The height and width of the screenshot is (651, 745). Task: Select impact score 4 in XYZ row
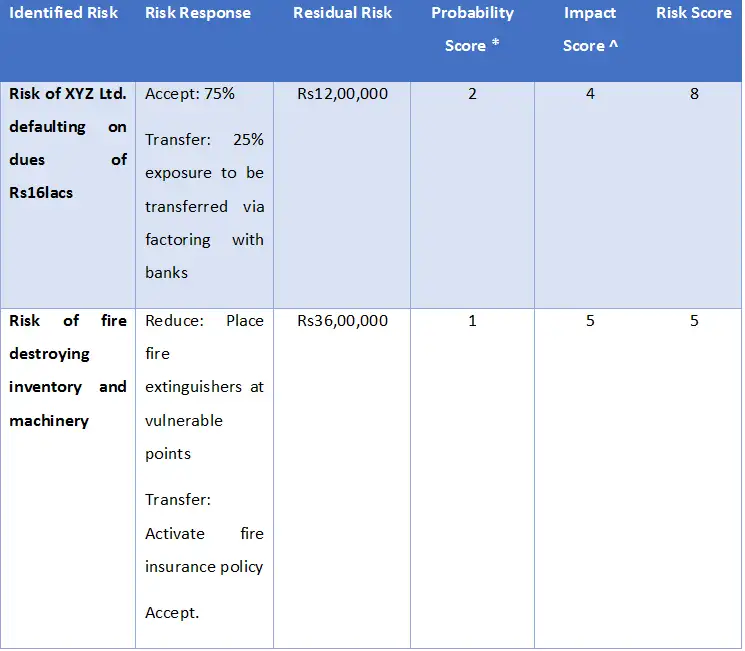tap(590, 94)
